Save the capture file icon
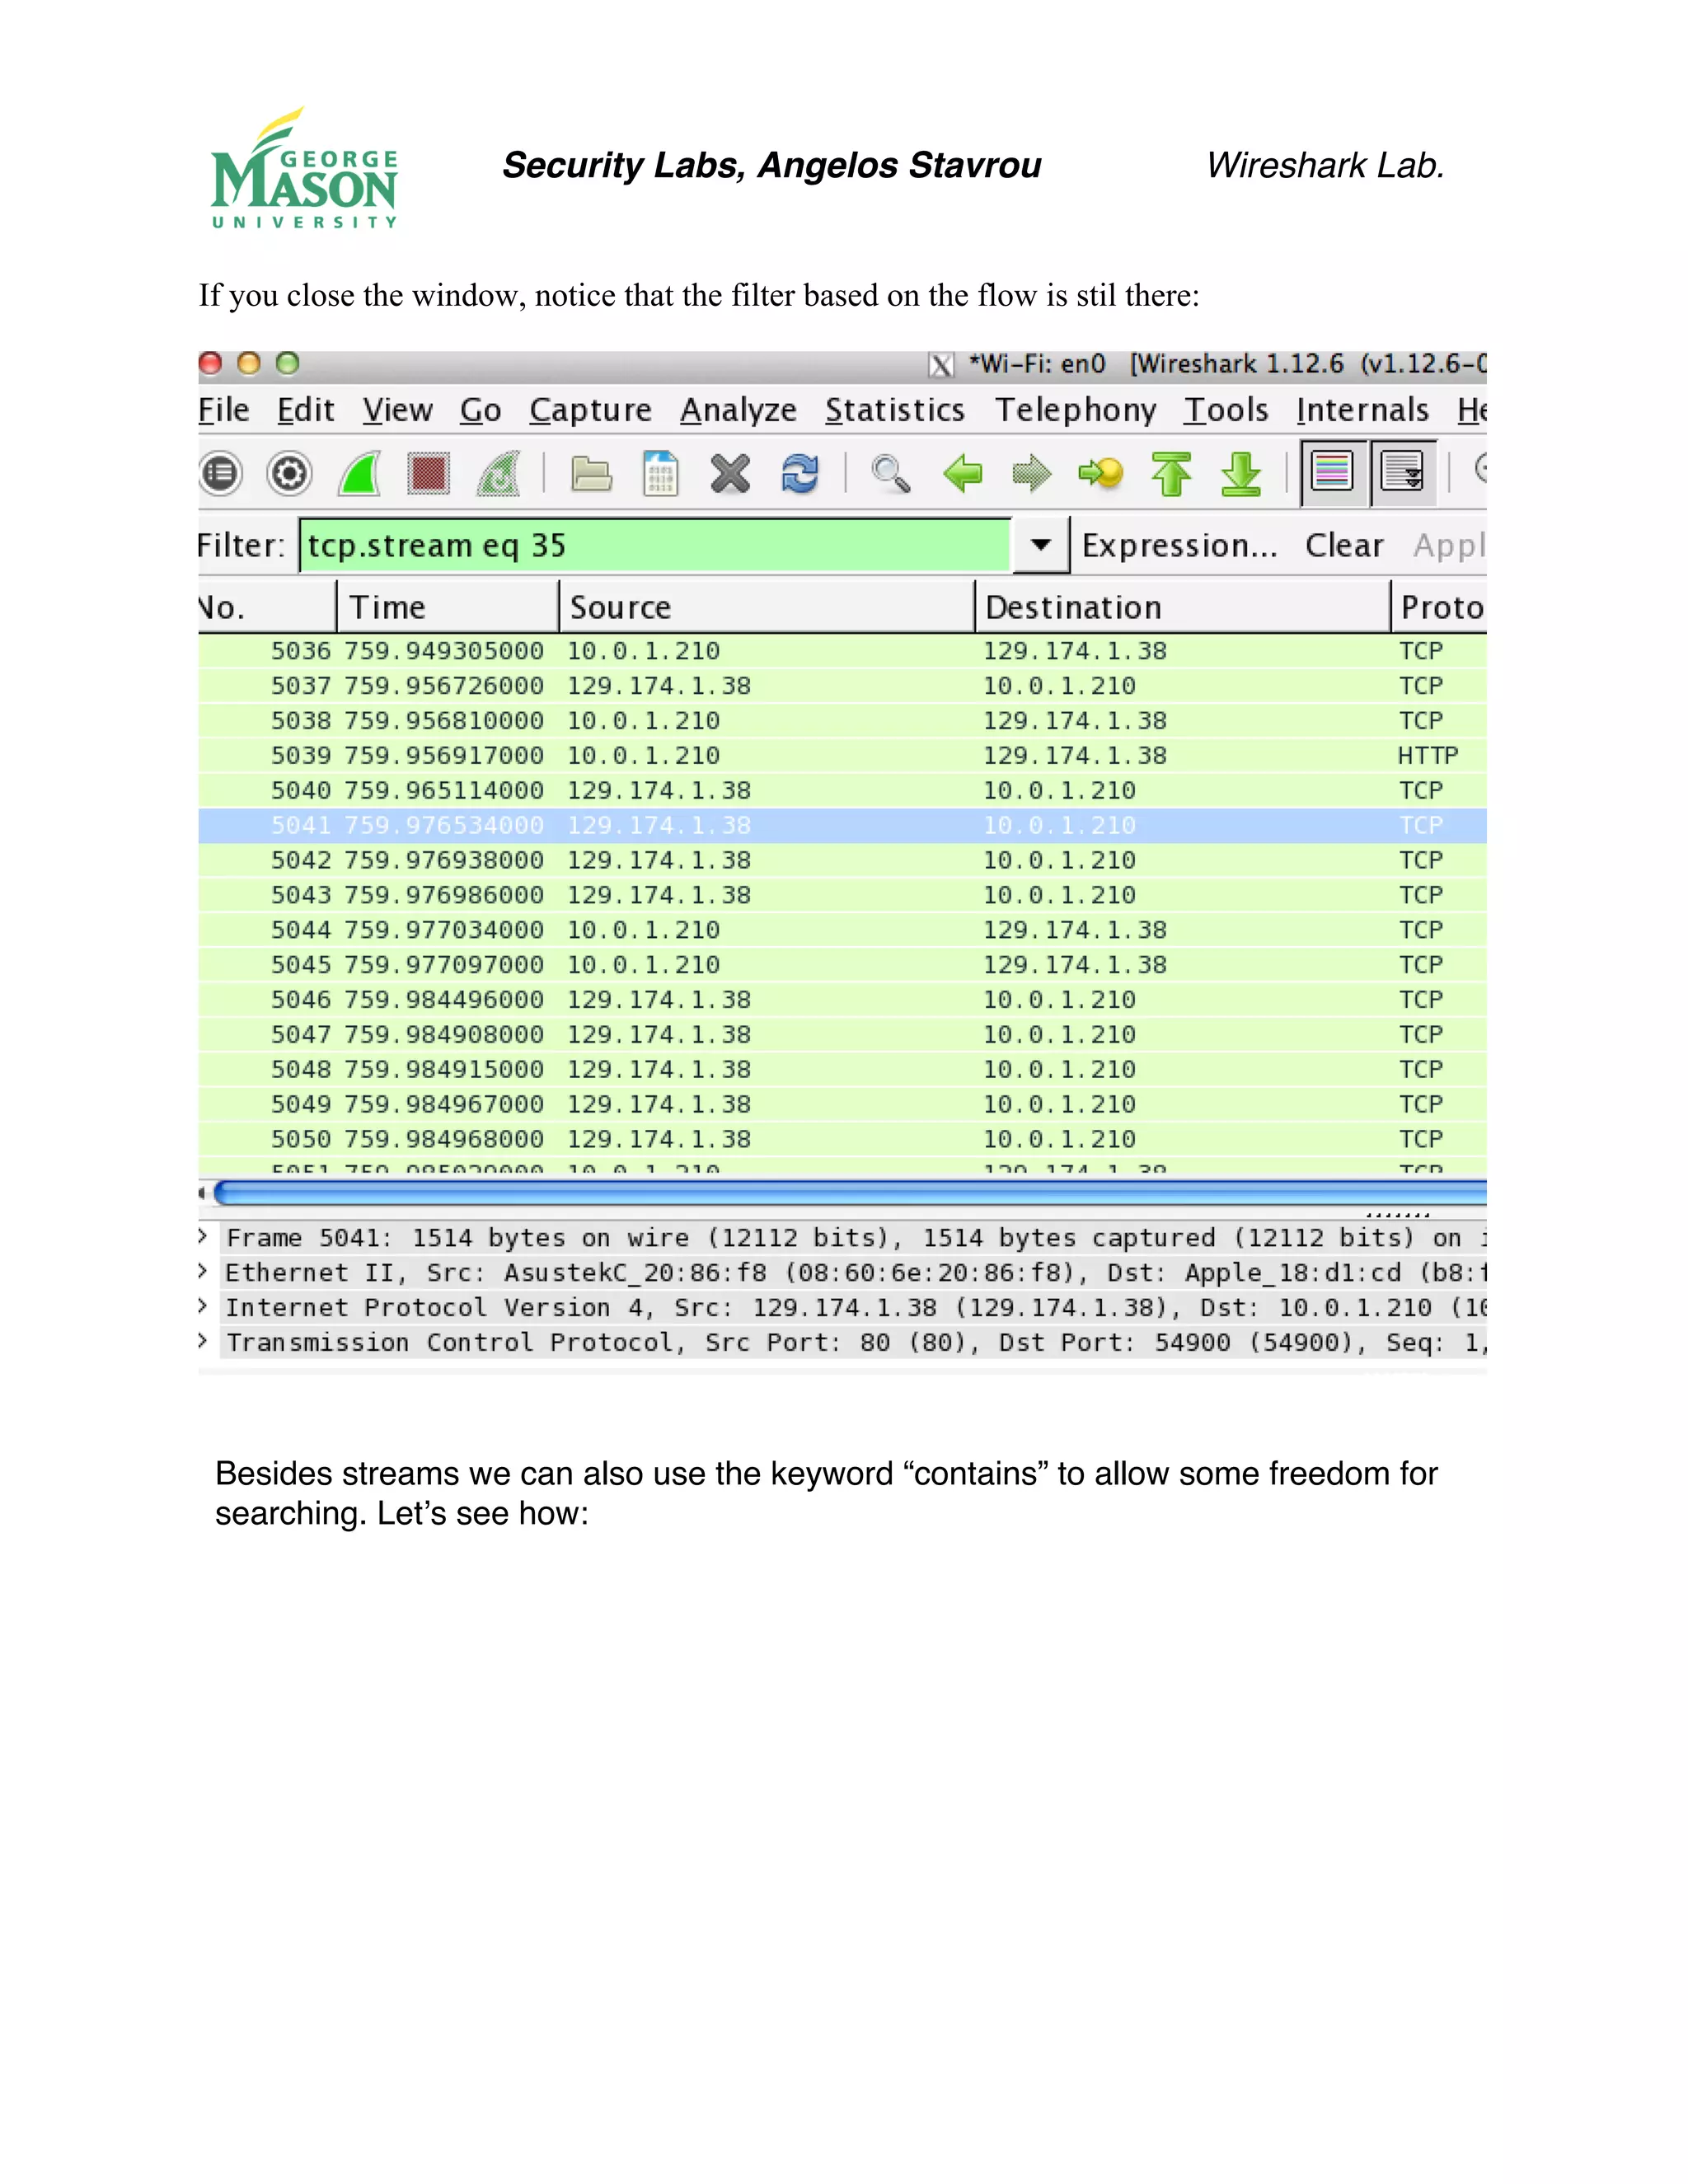This screenshot has width=1688, height=2184. pos(661,473)
